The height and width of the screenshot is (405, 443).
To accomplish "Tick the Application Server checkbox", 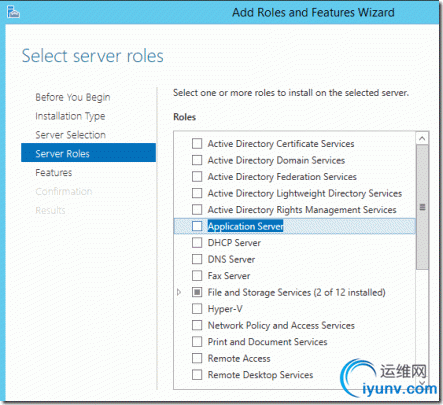I will pyautogui.click(x=197, y=226).
